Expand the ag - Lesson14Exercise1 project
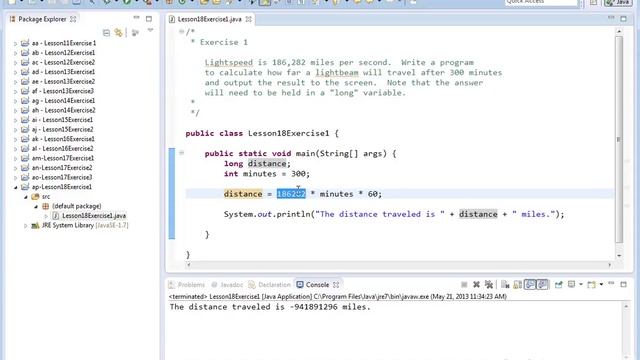The width and height of the screenshot is (640, 360). point(16,101)
